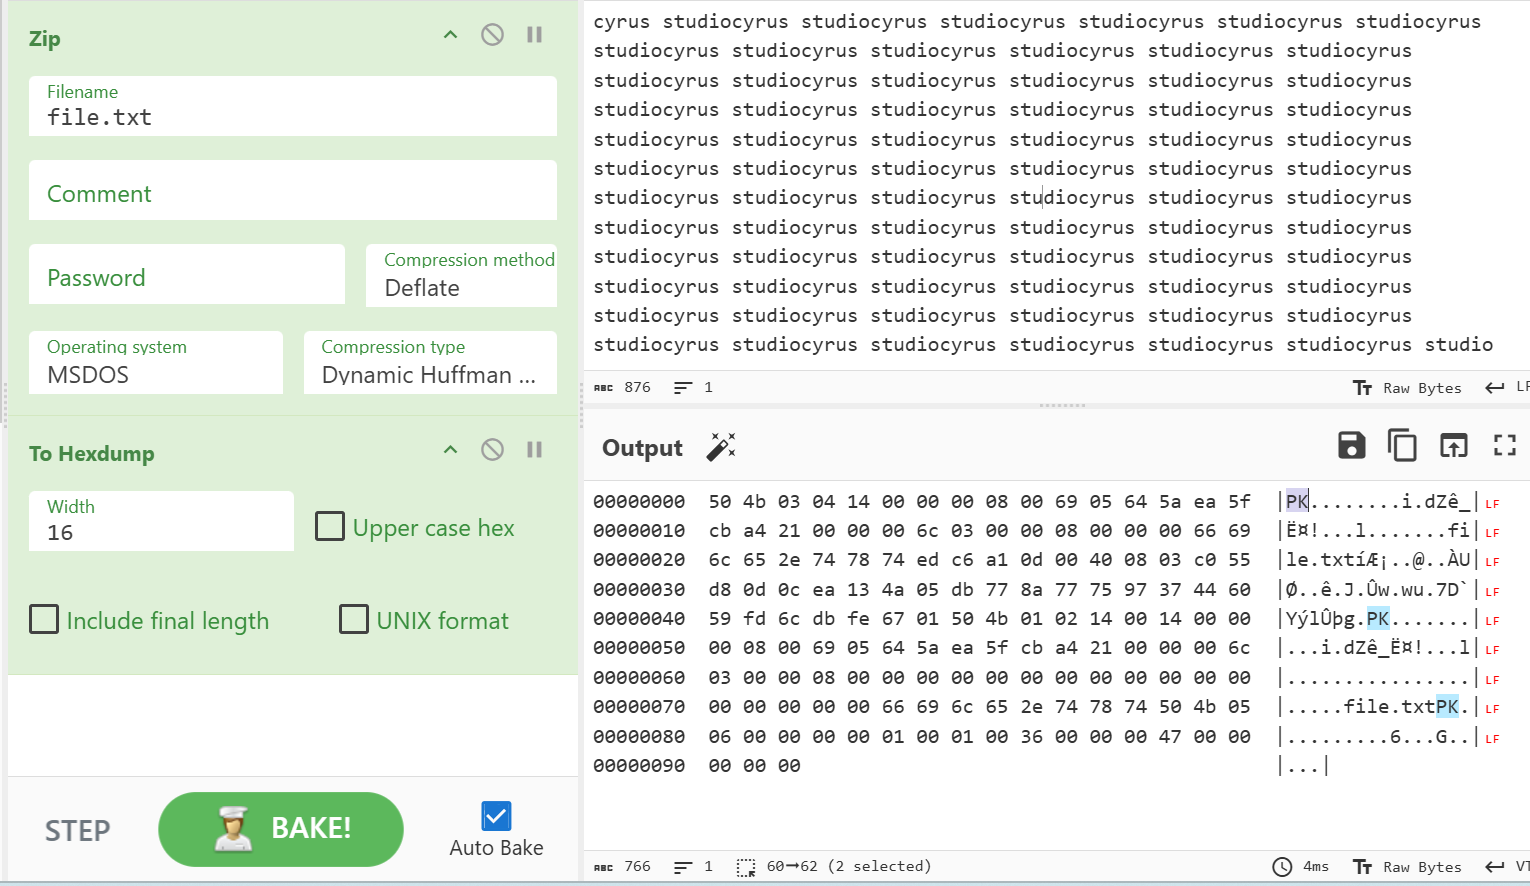This screenshot has width=1530, height=886.
Task: Replace input with output
Action: [x=1453, y=445]
